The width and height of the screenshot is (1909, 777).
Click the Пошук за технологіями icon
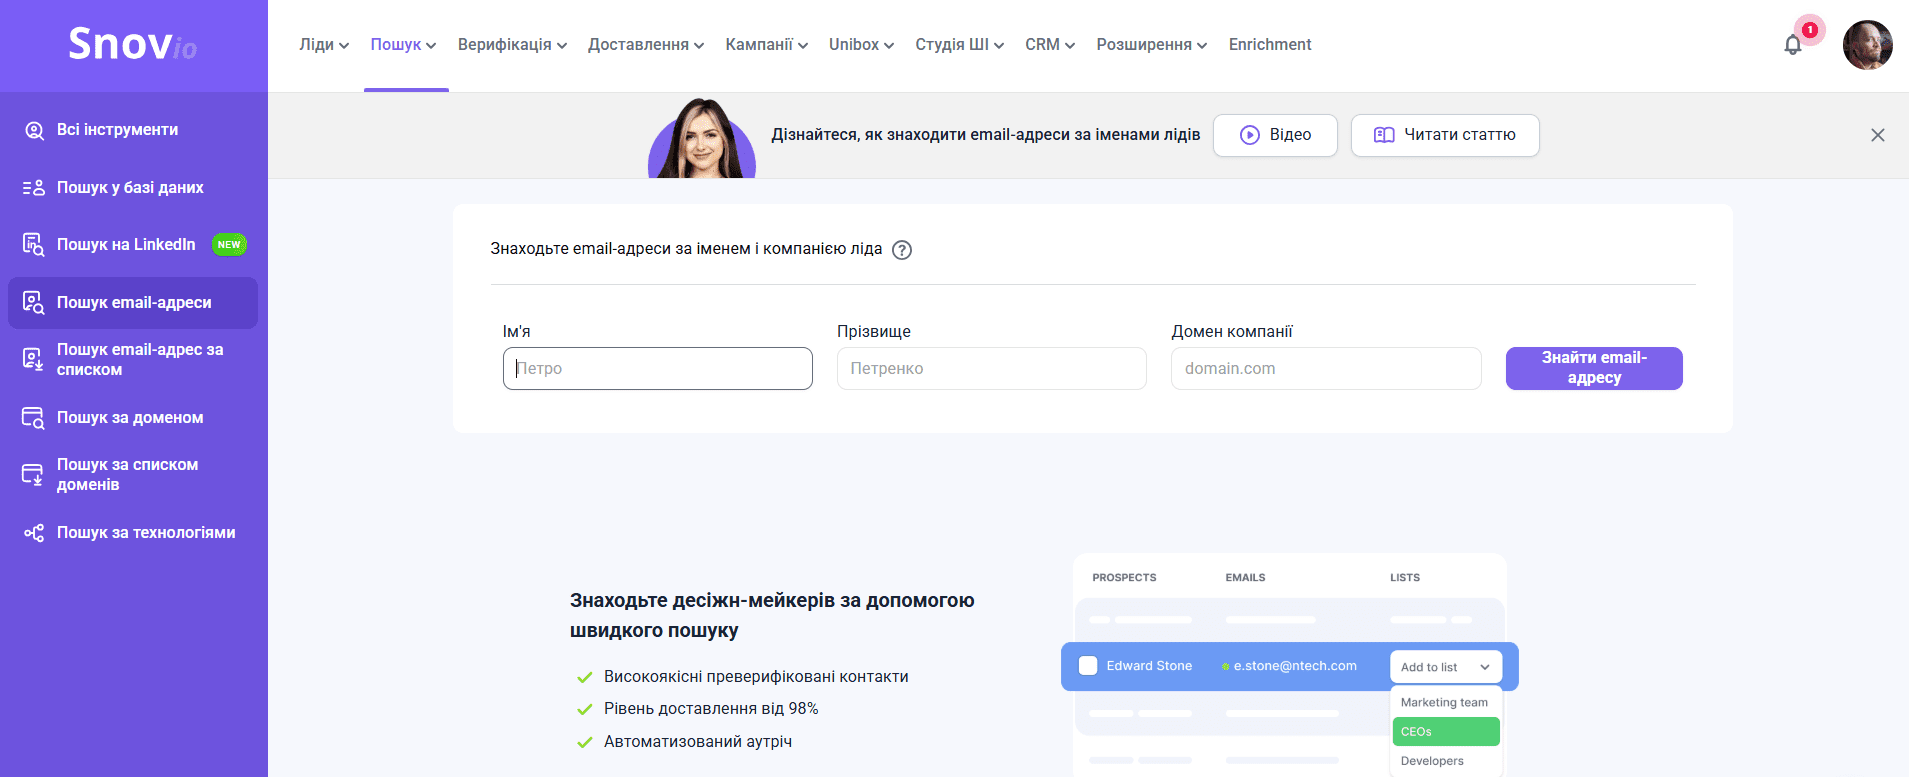pos(34,533)
